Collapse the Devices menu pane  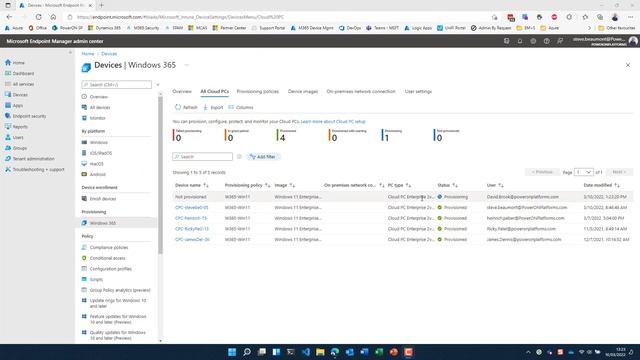(158, 84)
